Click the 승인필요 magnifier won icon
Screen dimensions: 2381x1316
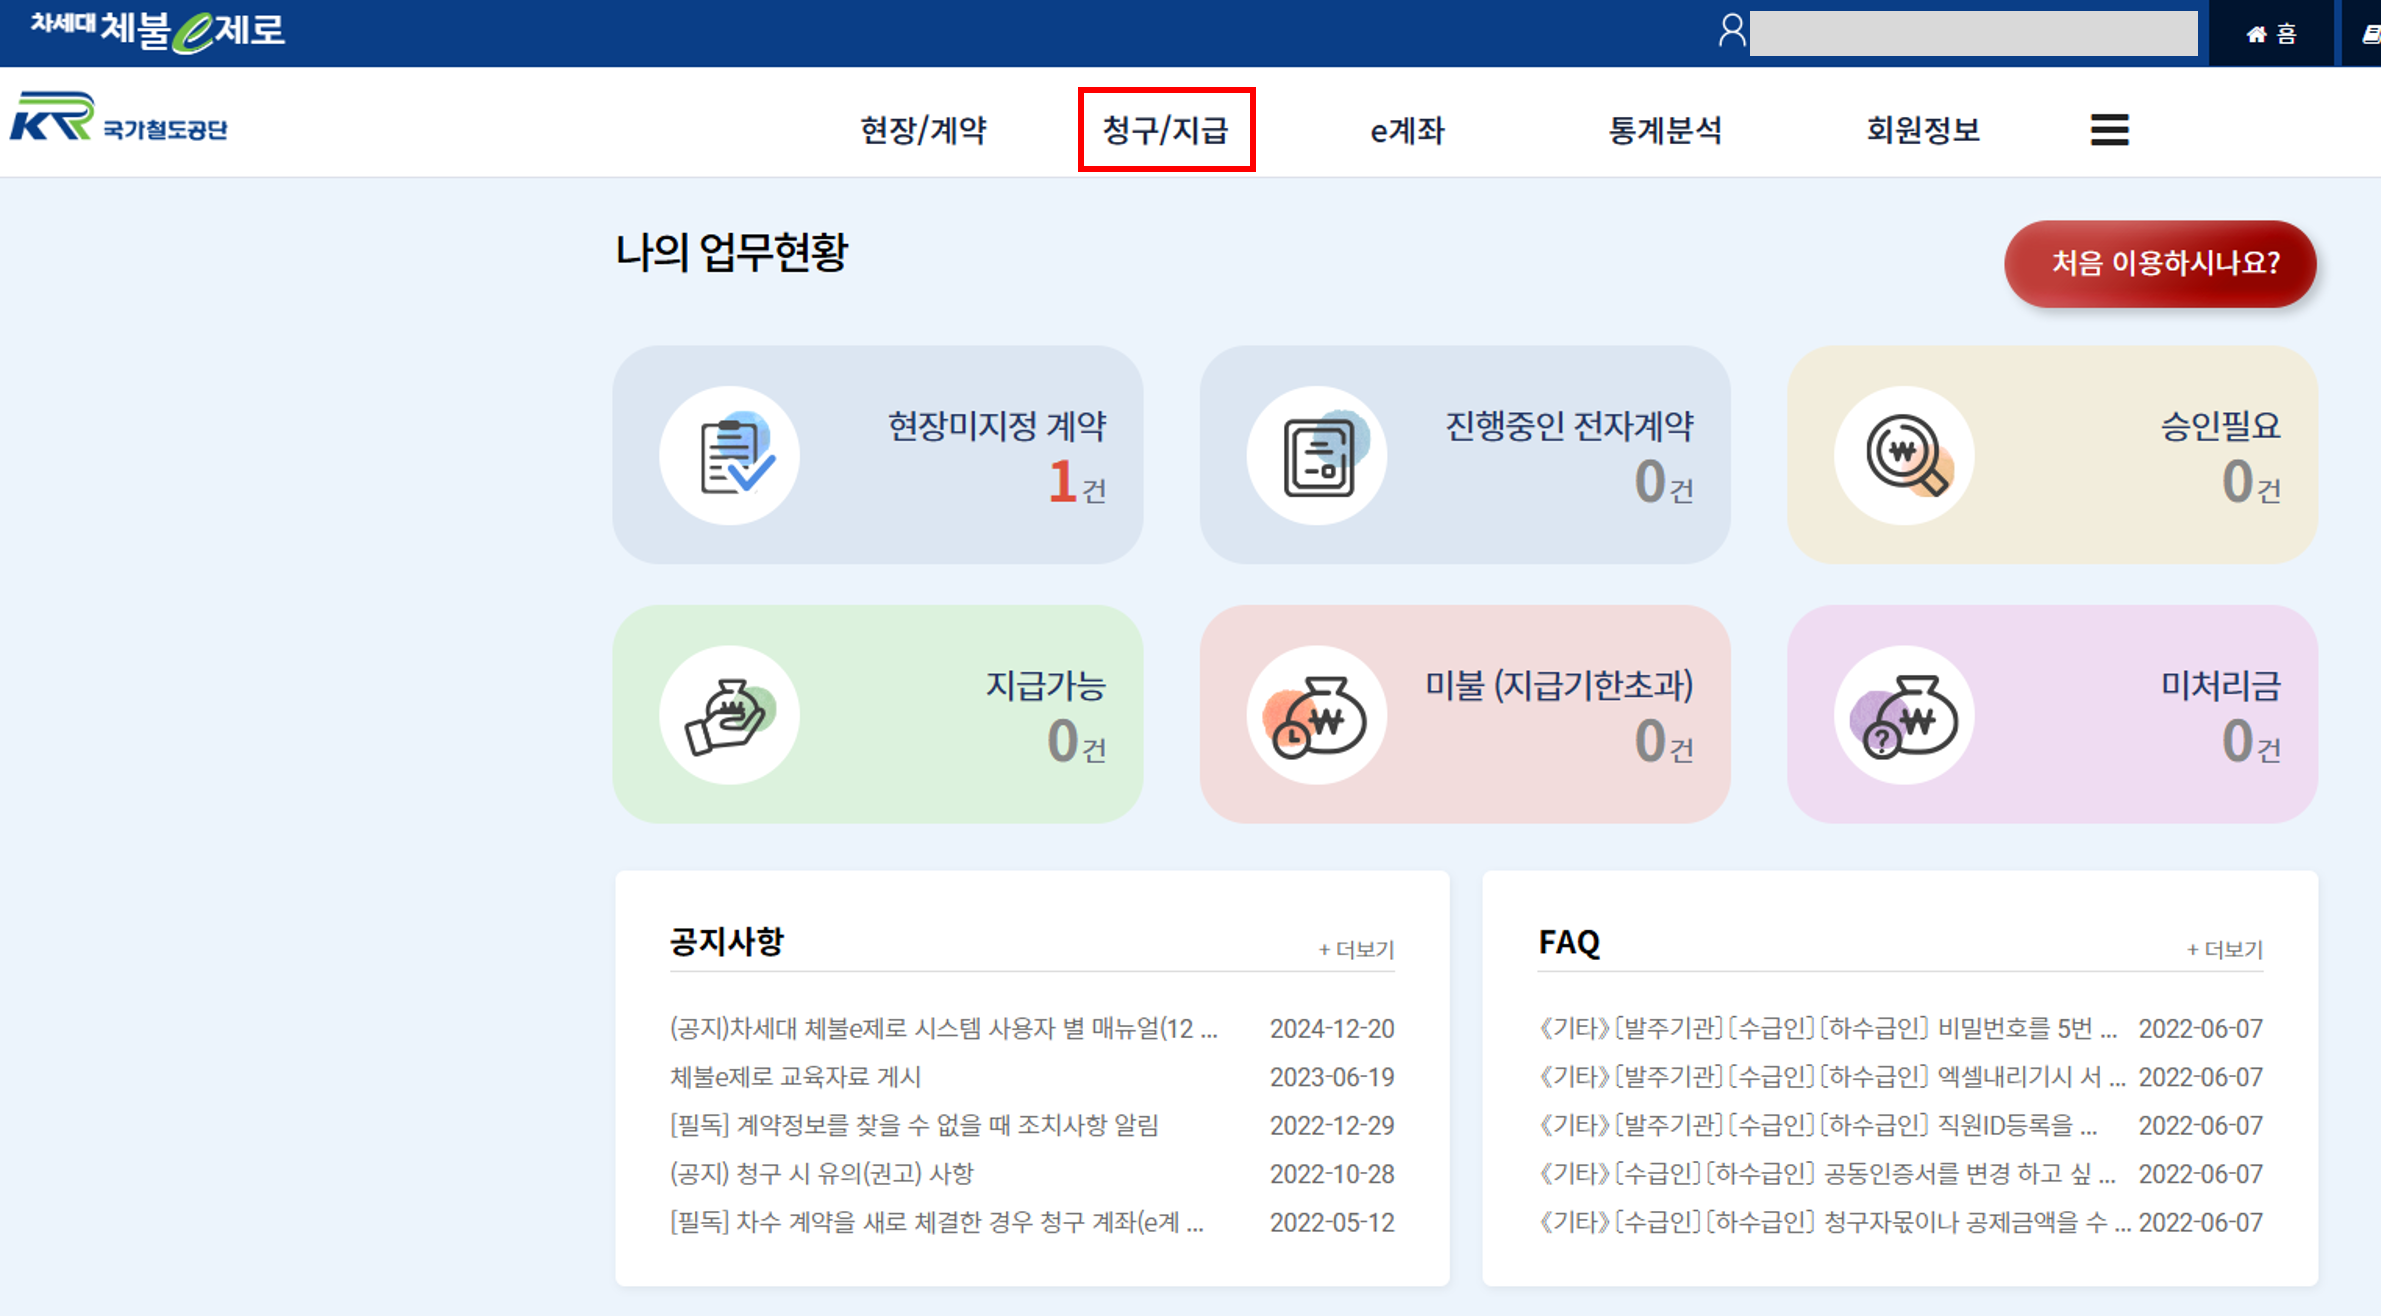[1905, 456]
